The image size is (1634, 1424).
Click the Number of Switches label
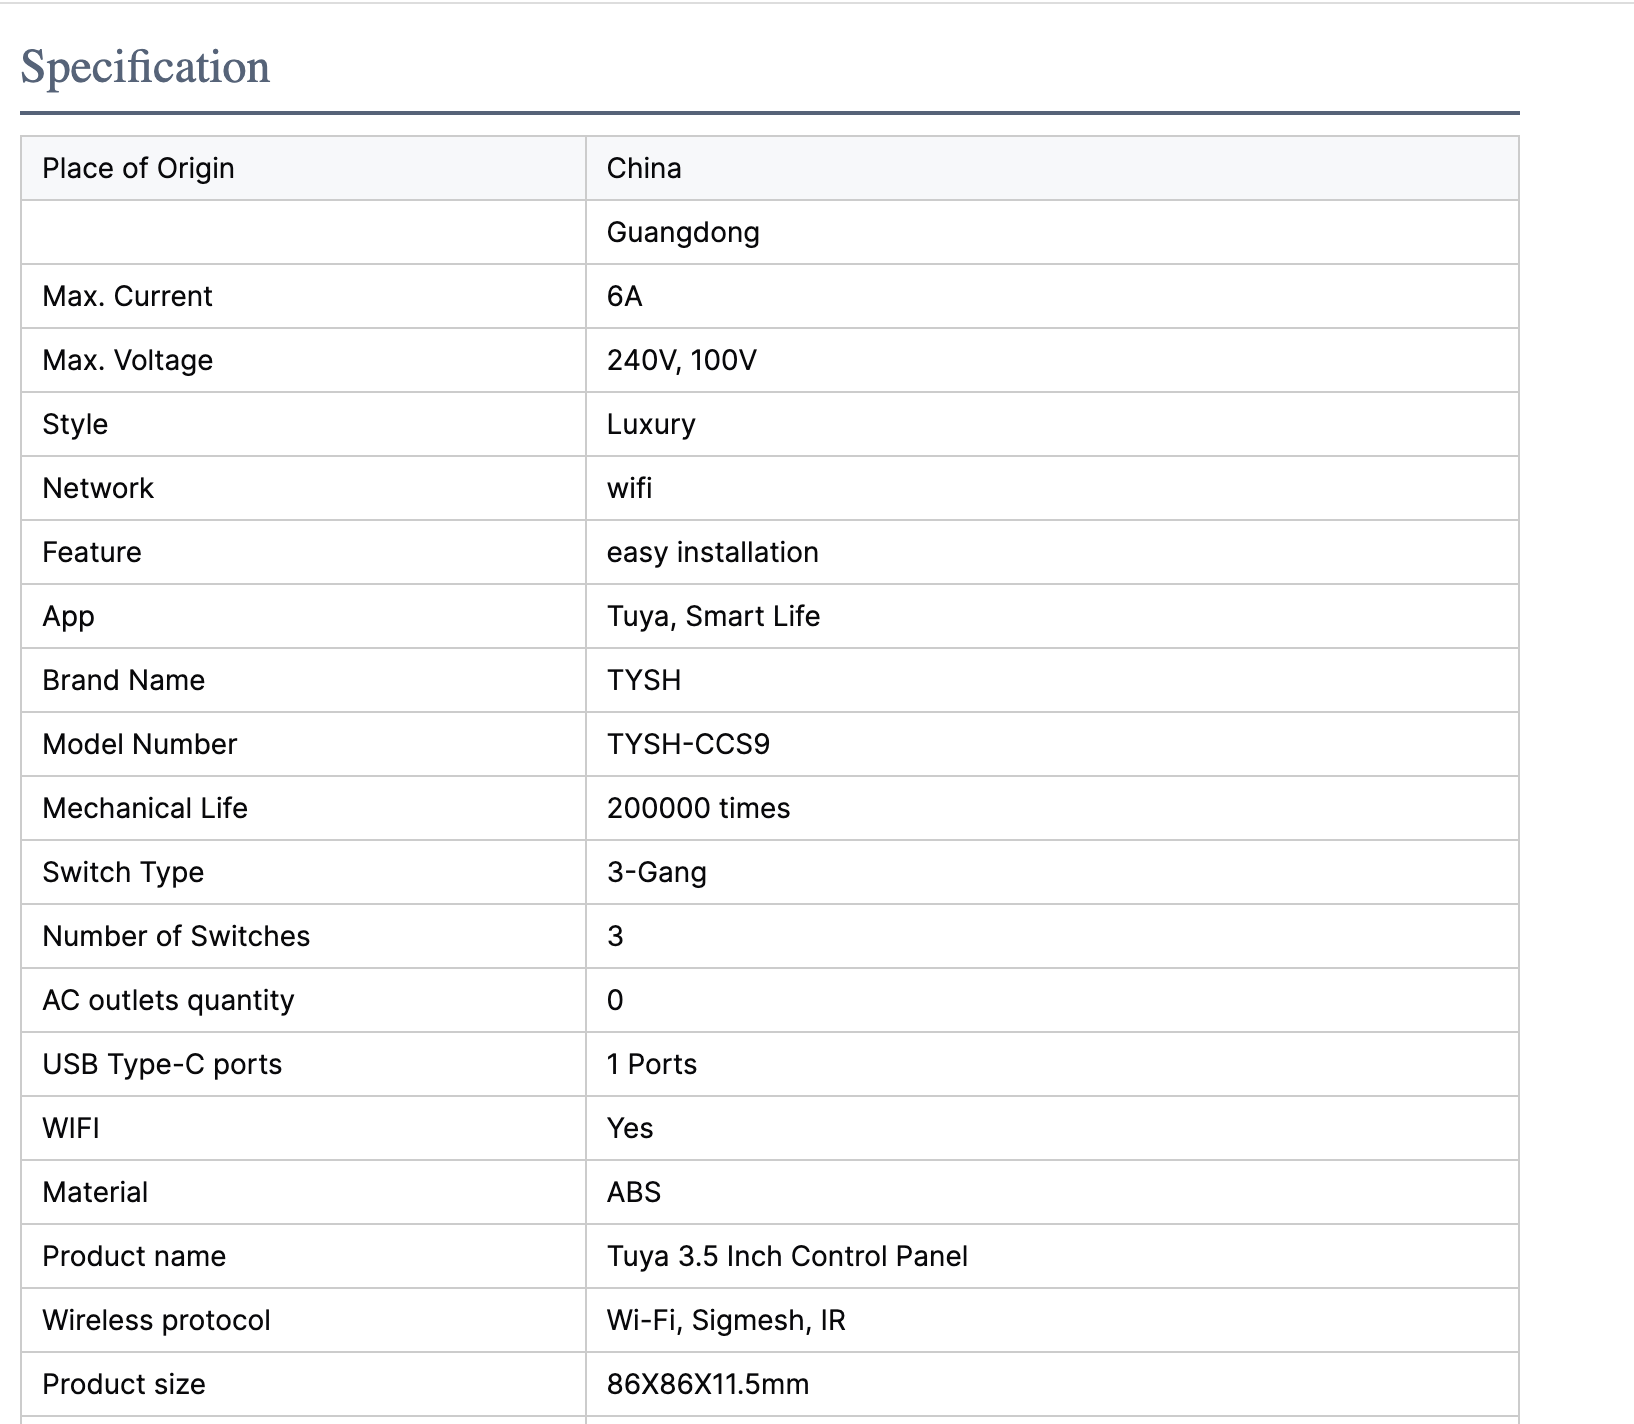tap(176, 936)
